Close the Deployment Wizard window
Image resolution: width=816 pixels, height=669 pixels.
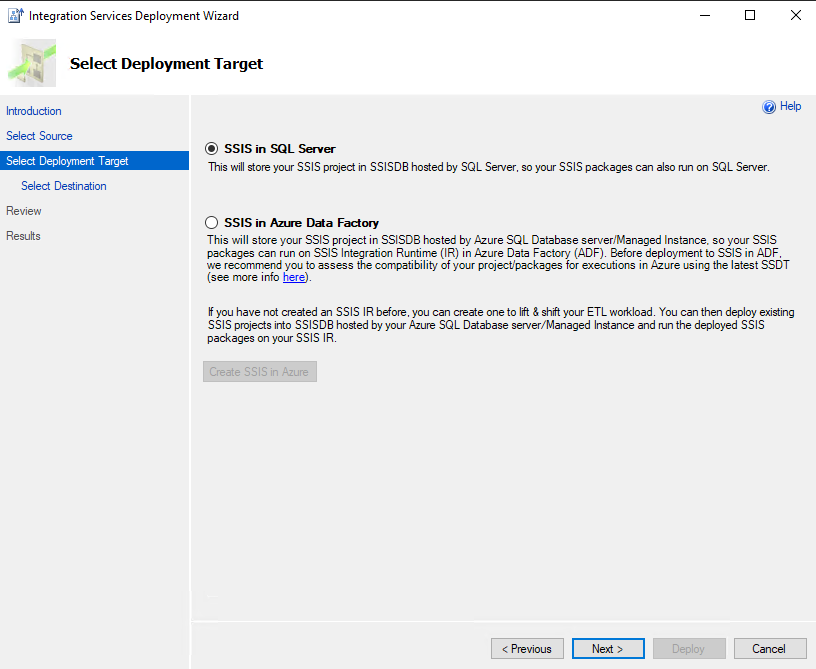796,16
